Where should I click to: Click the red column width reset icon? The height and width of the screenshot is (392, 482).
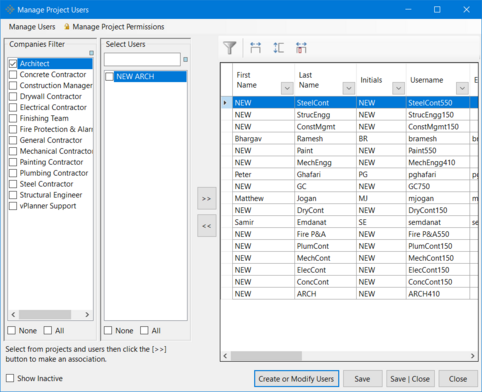[301, 48]
